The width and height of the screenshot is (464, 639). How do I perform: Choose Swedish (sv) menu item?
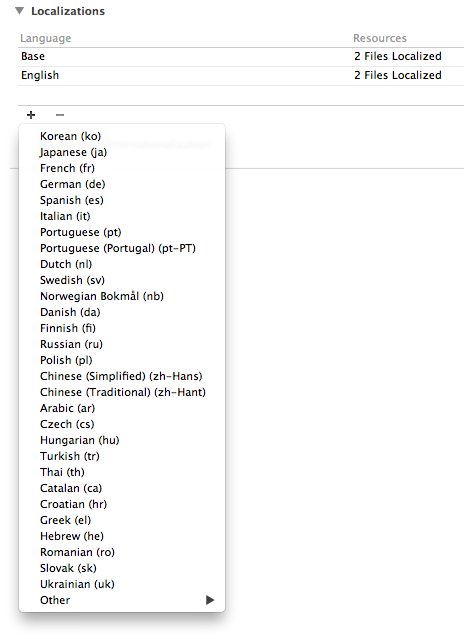pos(122,280)
